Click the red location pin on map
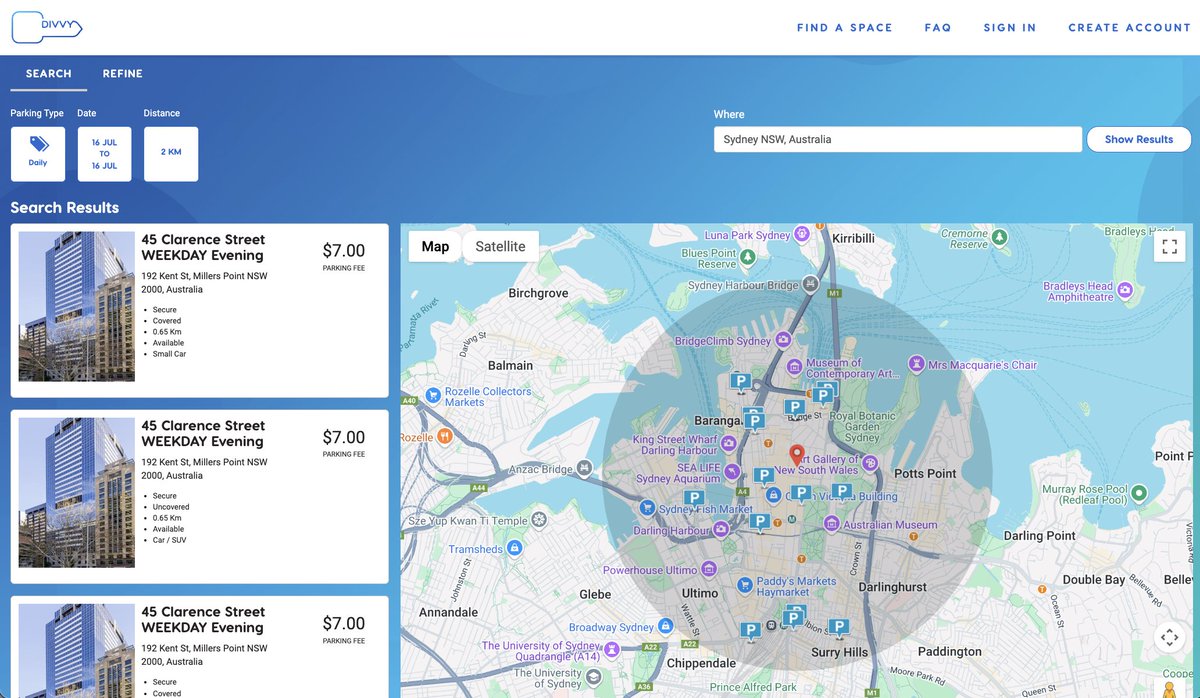Screen dimensions: 1200x698 [797, 456]
